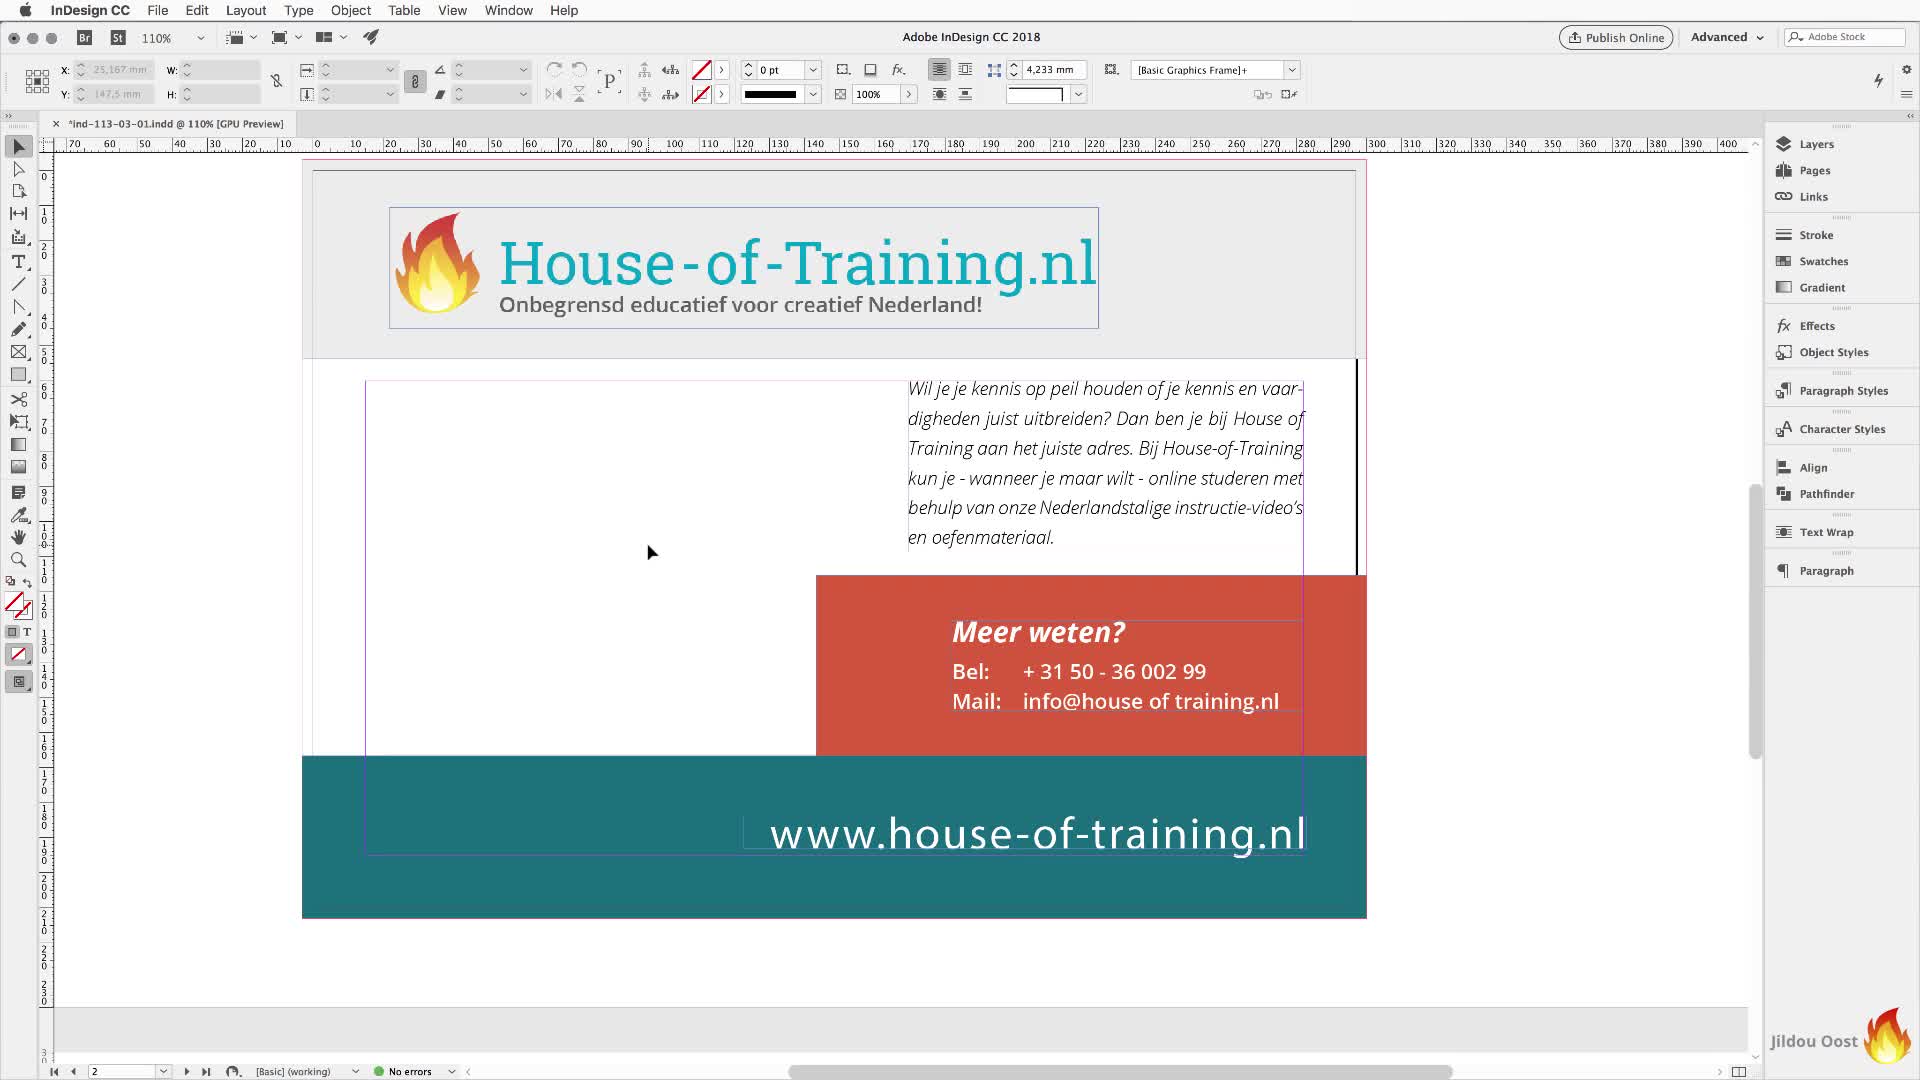Select the Note tool
The image size is (1920, 1080).
click(x=18, y=492)
